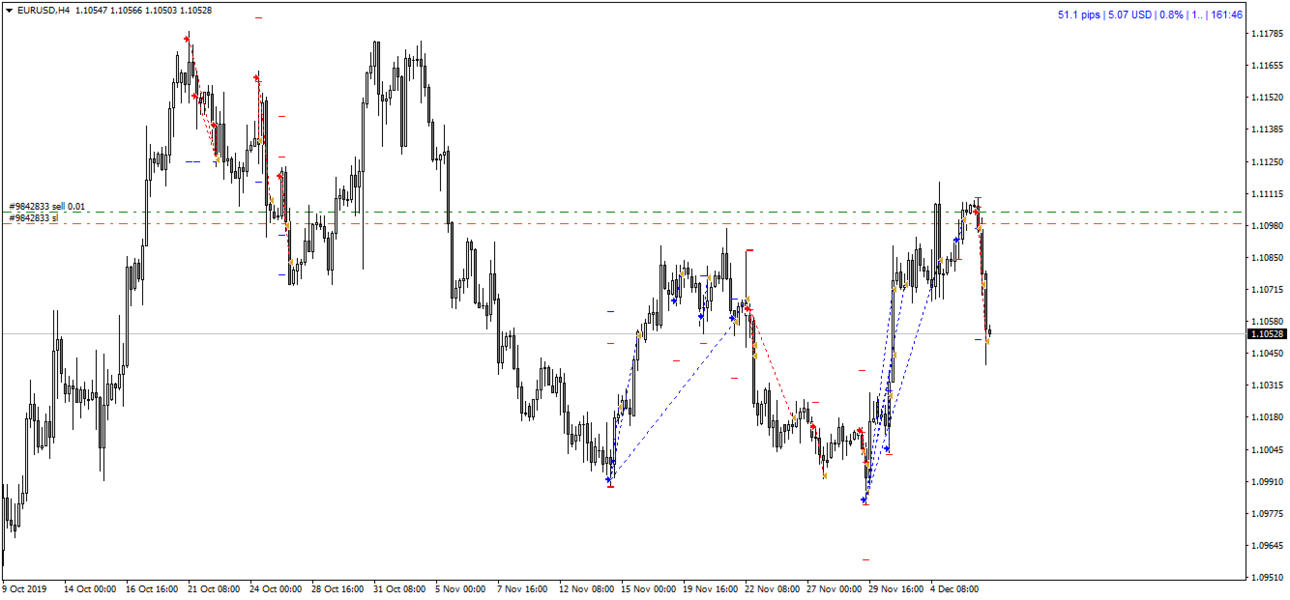Click the 28 Oct 16:00 time label

pyautogui.click(x=338, y=589)
